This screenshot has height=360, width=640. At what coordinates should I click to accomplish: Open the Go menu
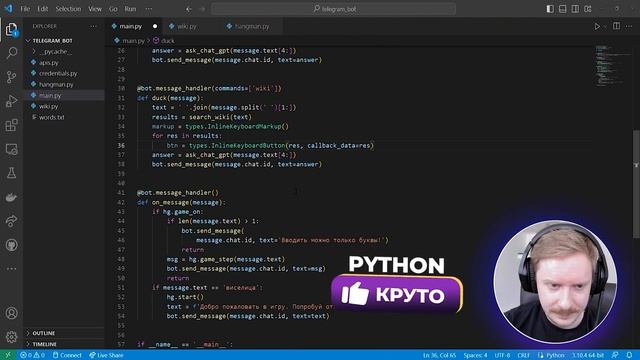[x=113, y=9]
